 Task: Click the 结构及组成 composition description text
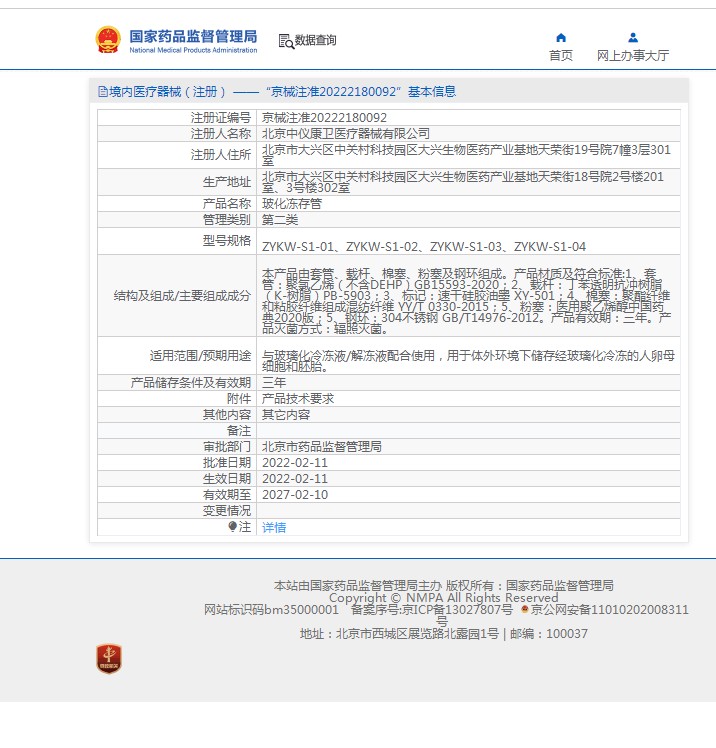coord(467,301)
